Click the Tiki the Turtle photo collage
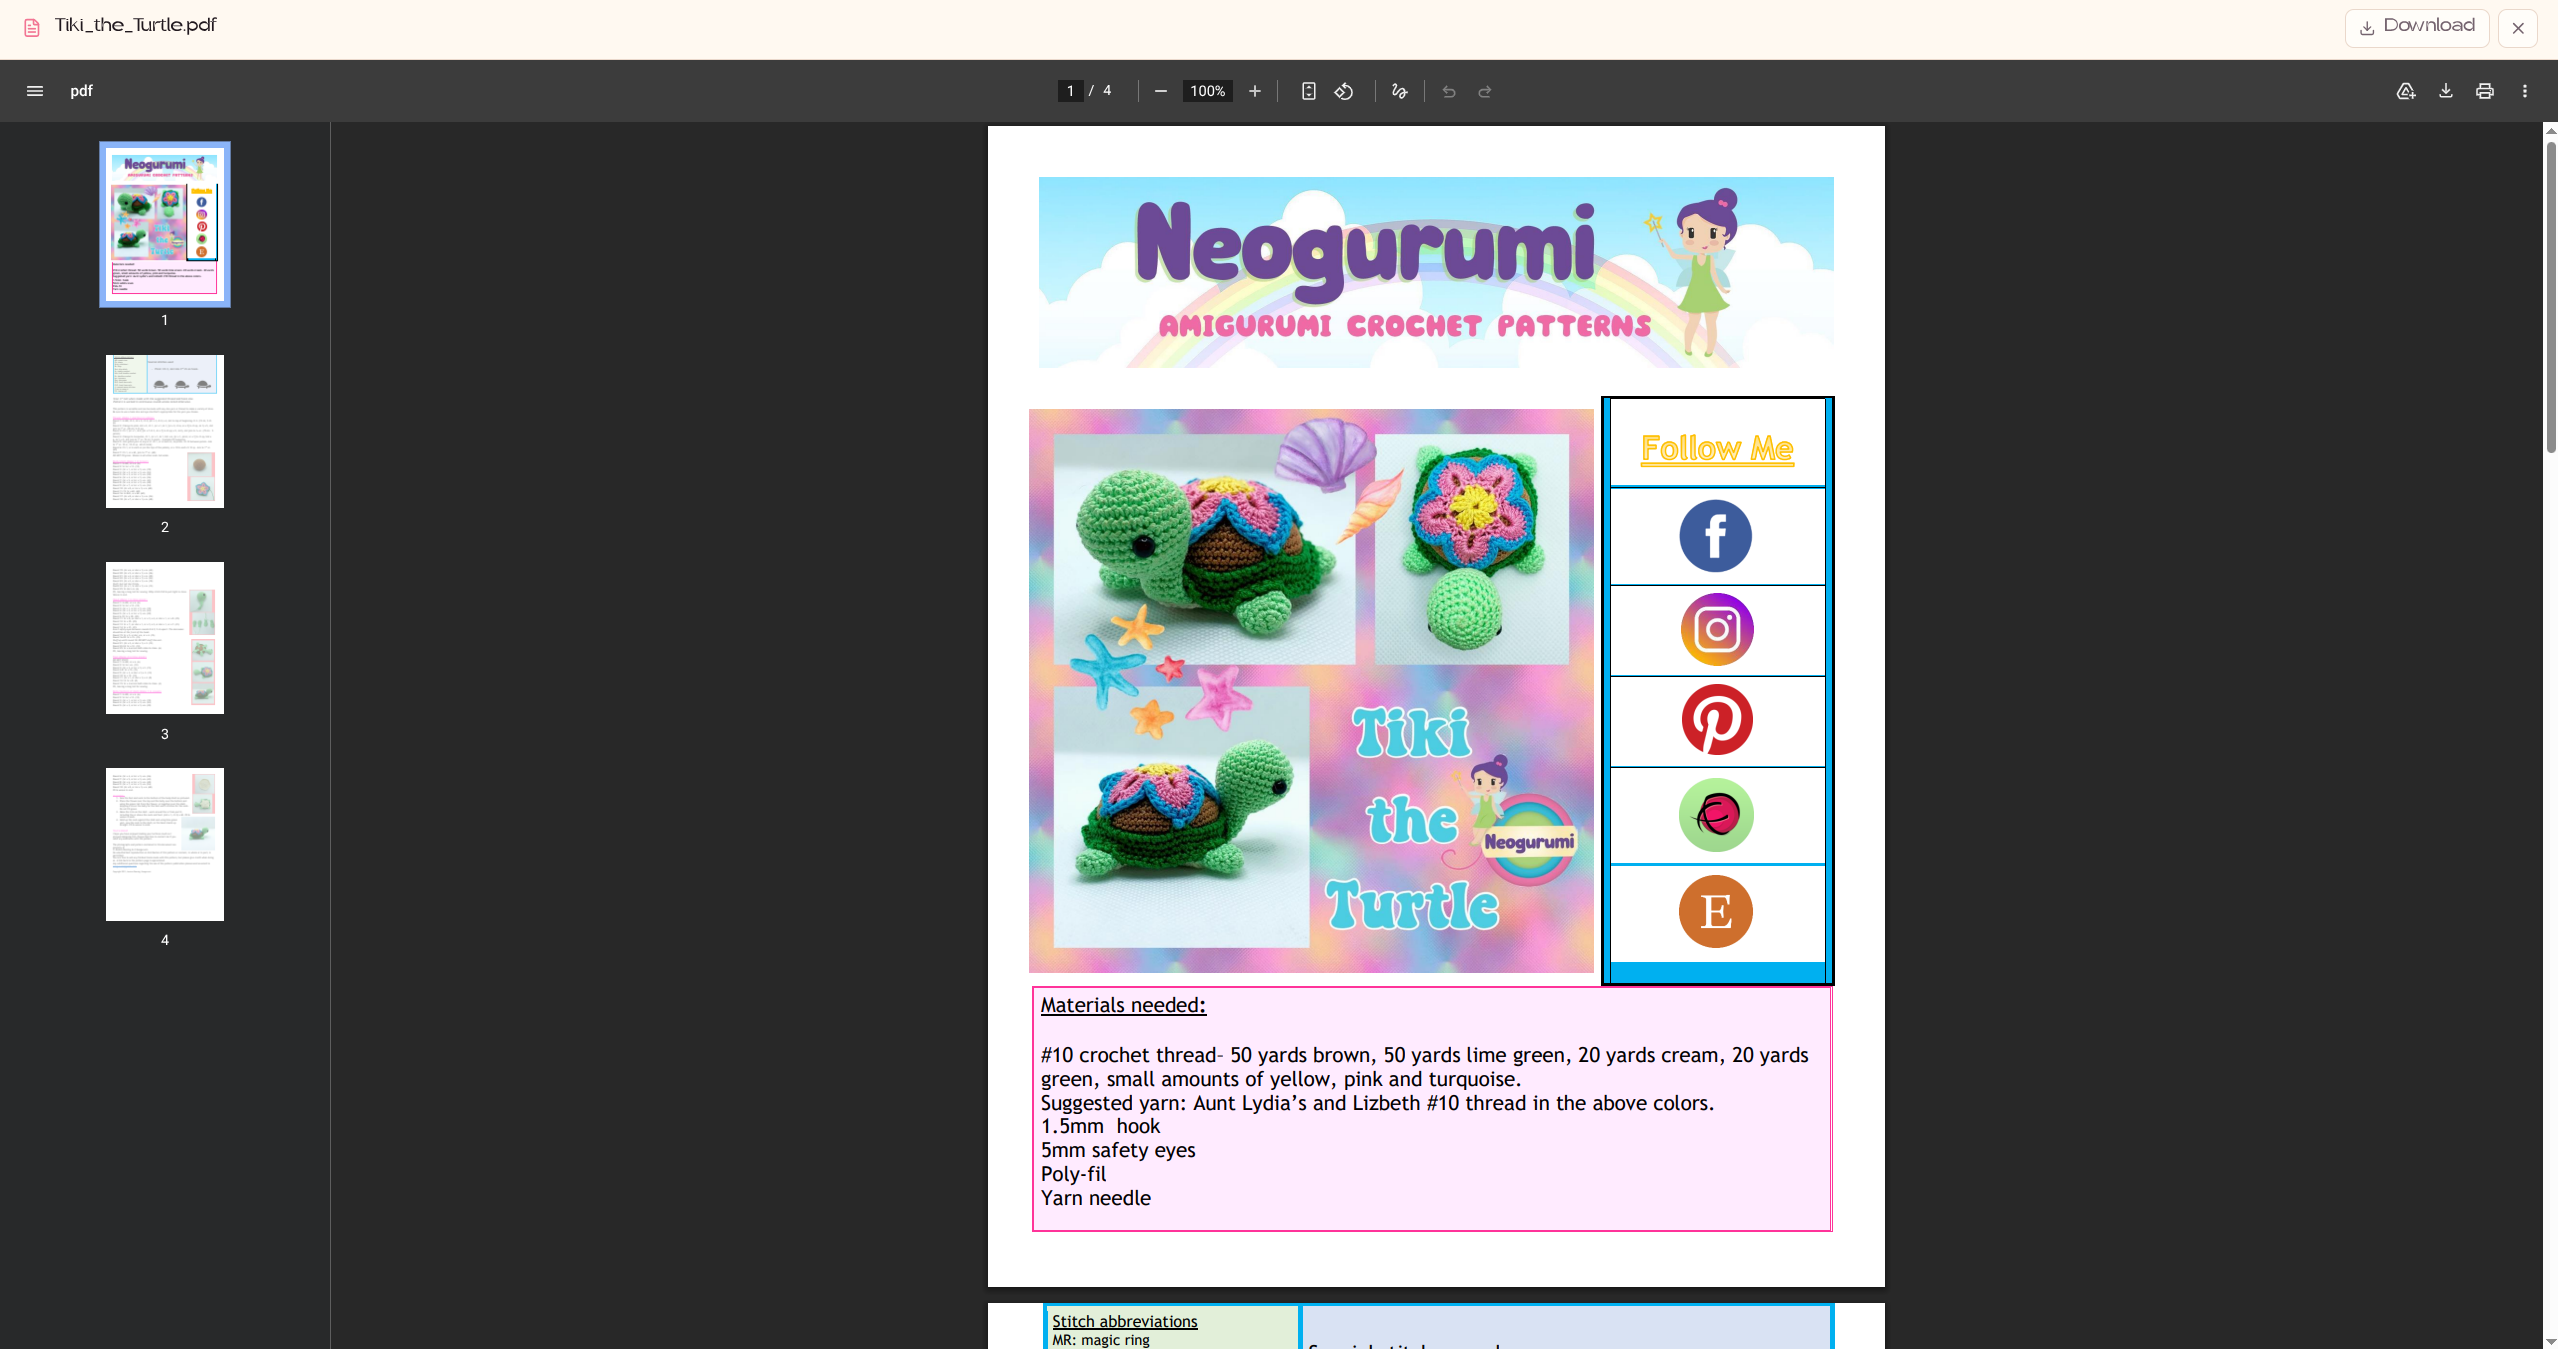2558x1349 pixels. click(x=1311, y=691)
